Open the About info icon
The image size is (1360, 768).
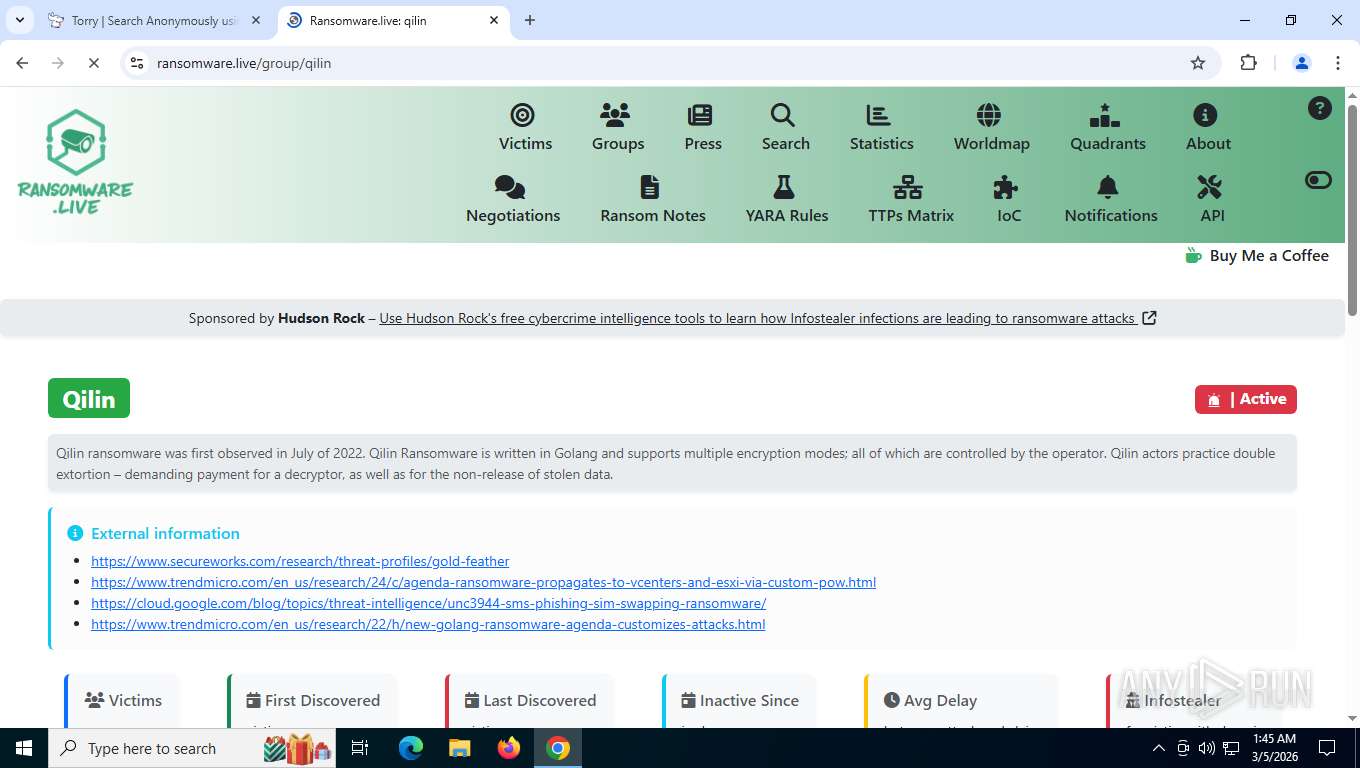[1205, 115]
